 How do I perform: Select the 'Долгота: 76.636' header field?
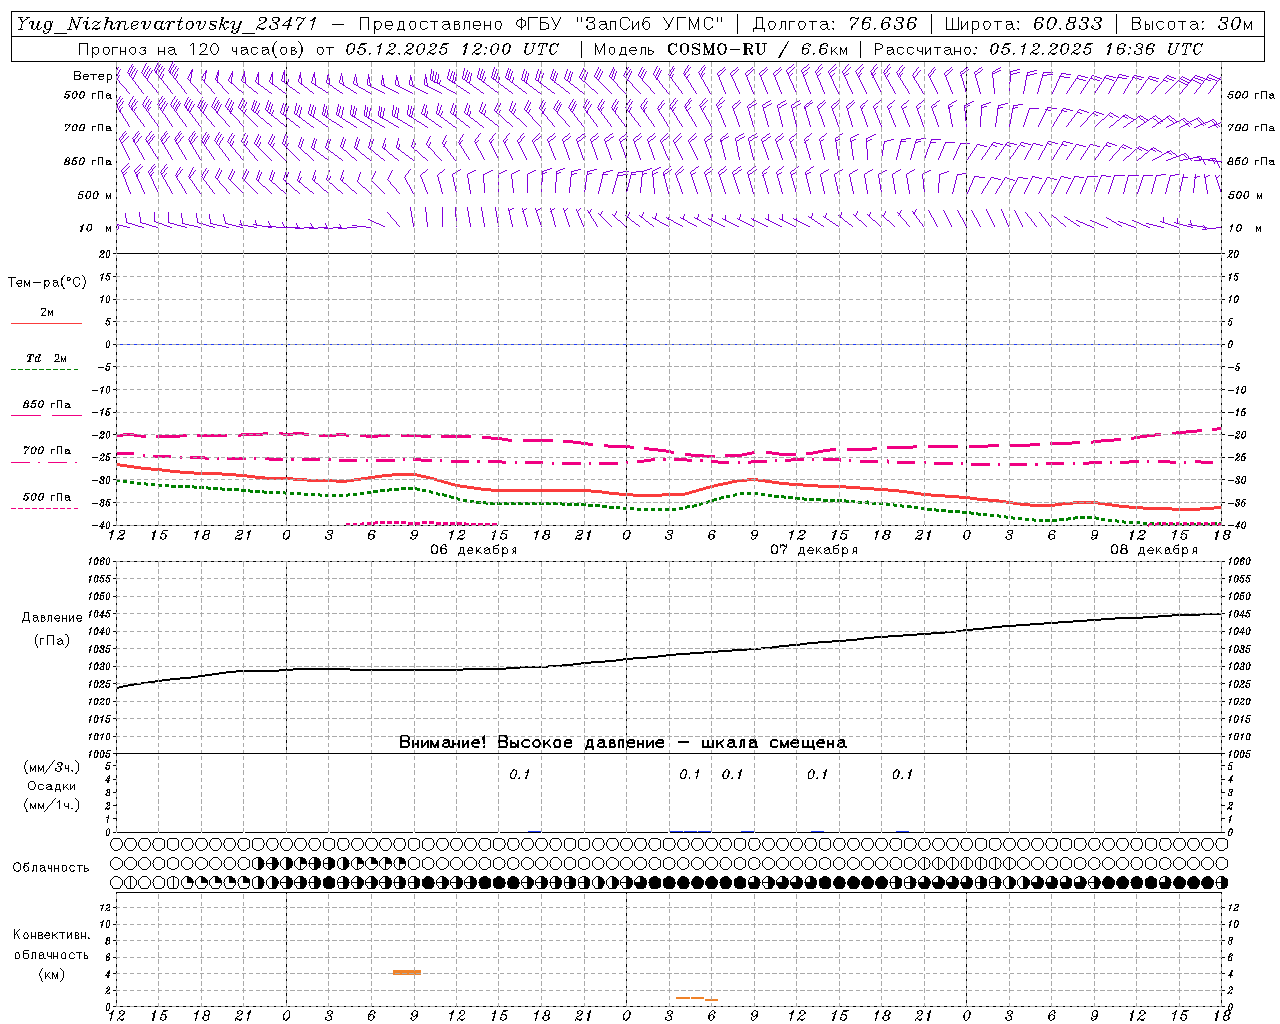pos(834,24)
